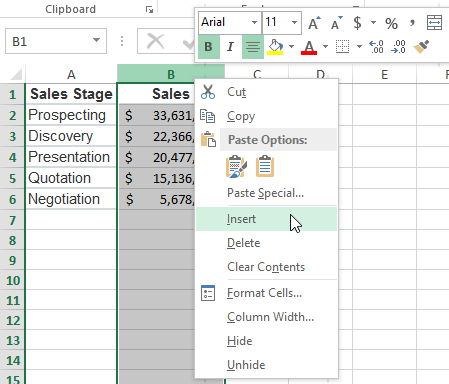Select the Format Painter brush

click(x=421, y=47)
